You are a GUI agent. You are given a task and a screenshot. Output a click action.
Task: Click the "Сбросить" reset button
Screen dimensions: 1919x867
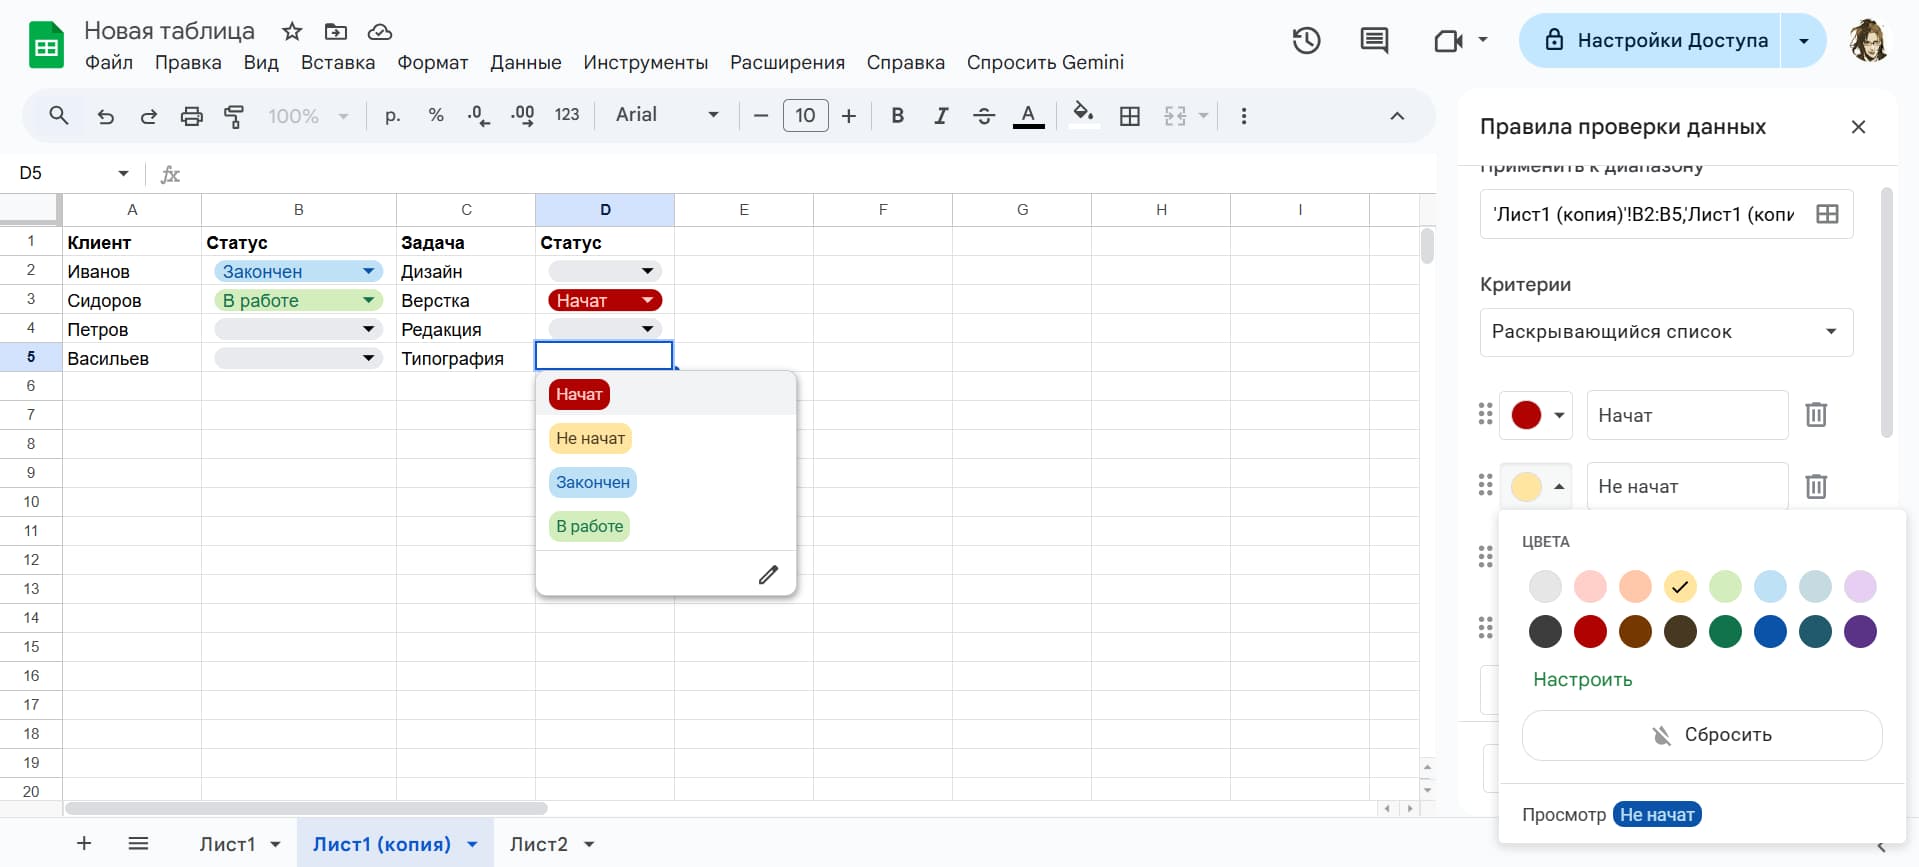pyautogui.click(x=1701, y=735)
